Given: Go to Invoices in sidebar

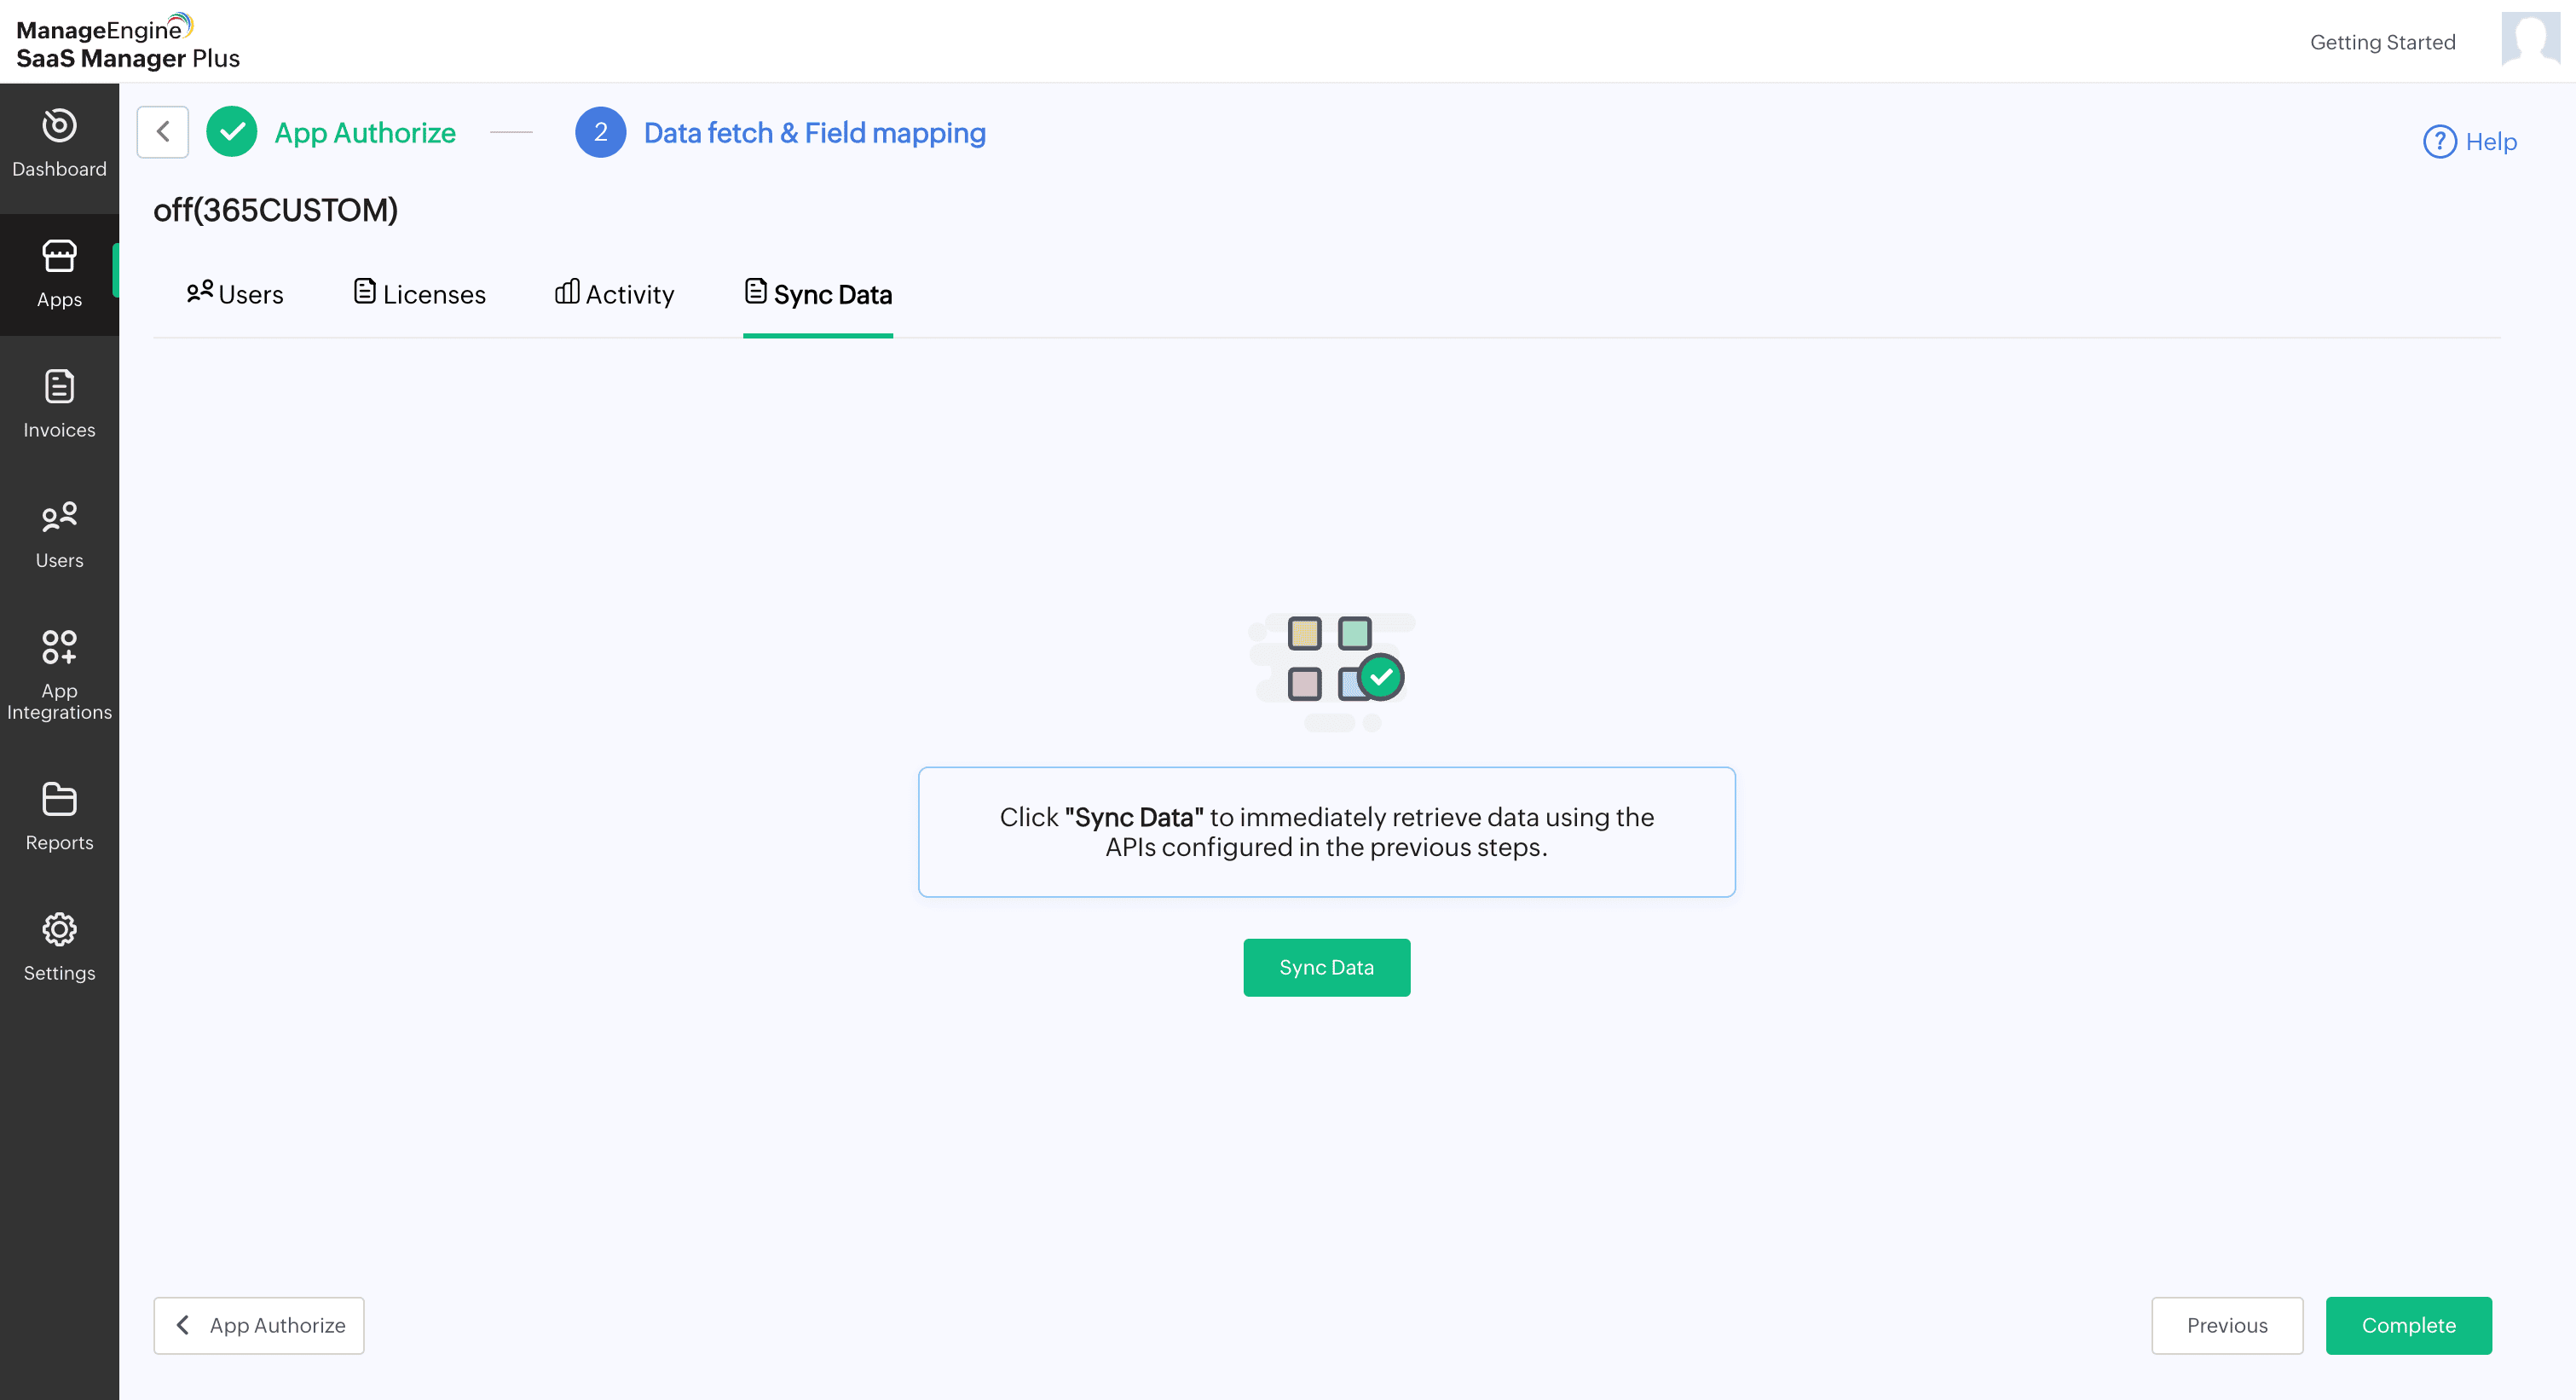Looking at the screenshot, I should pos(59,404).
